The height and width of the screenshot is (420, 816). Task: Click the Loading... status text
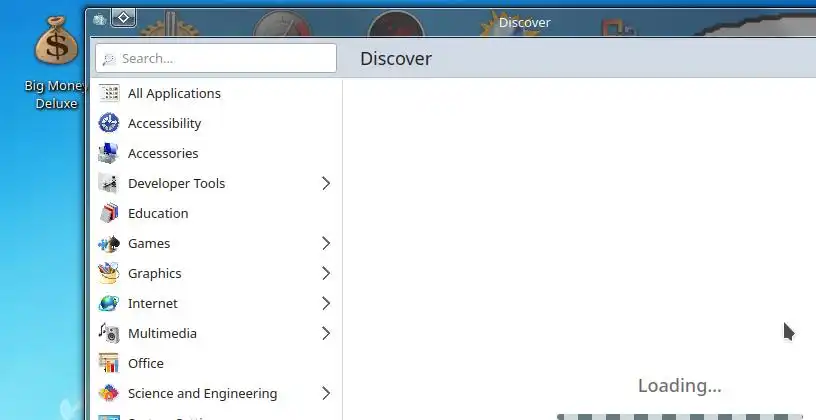[680, 386]
